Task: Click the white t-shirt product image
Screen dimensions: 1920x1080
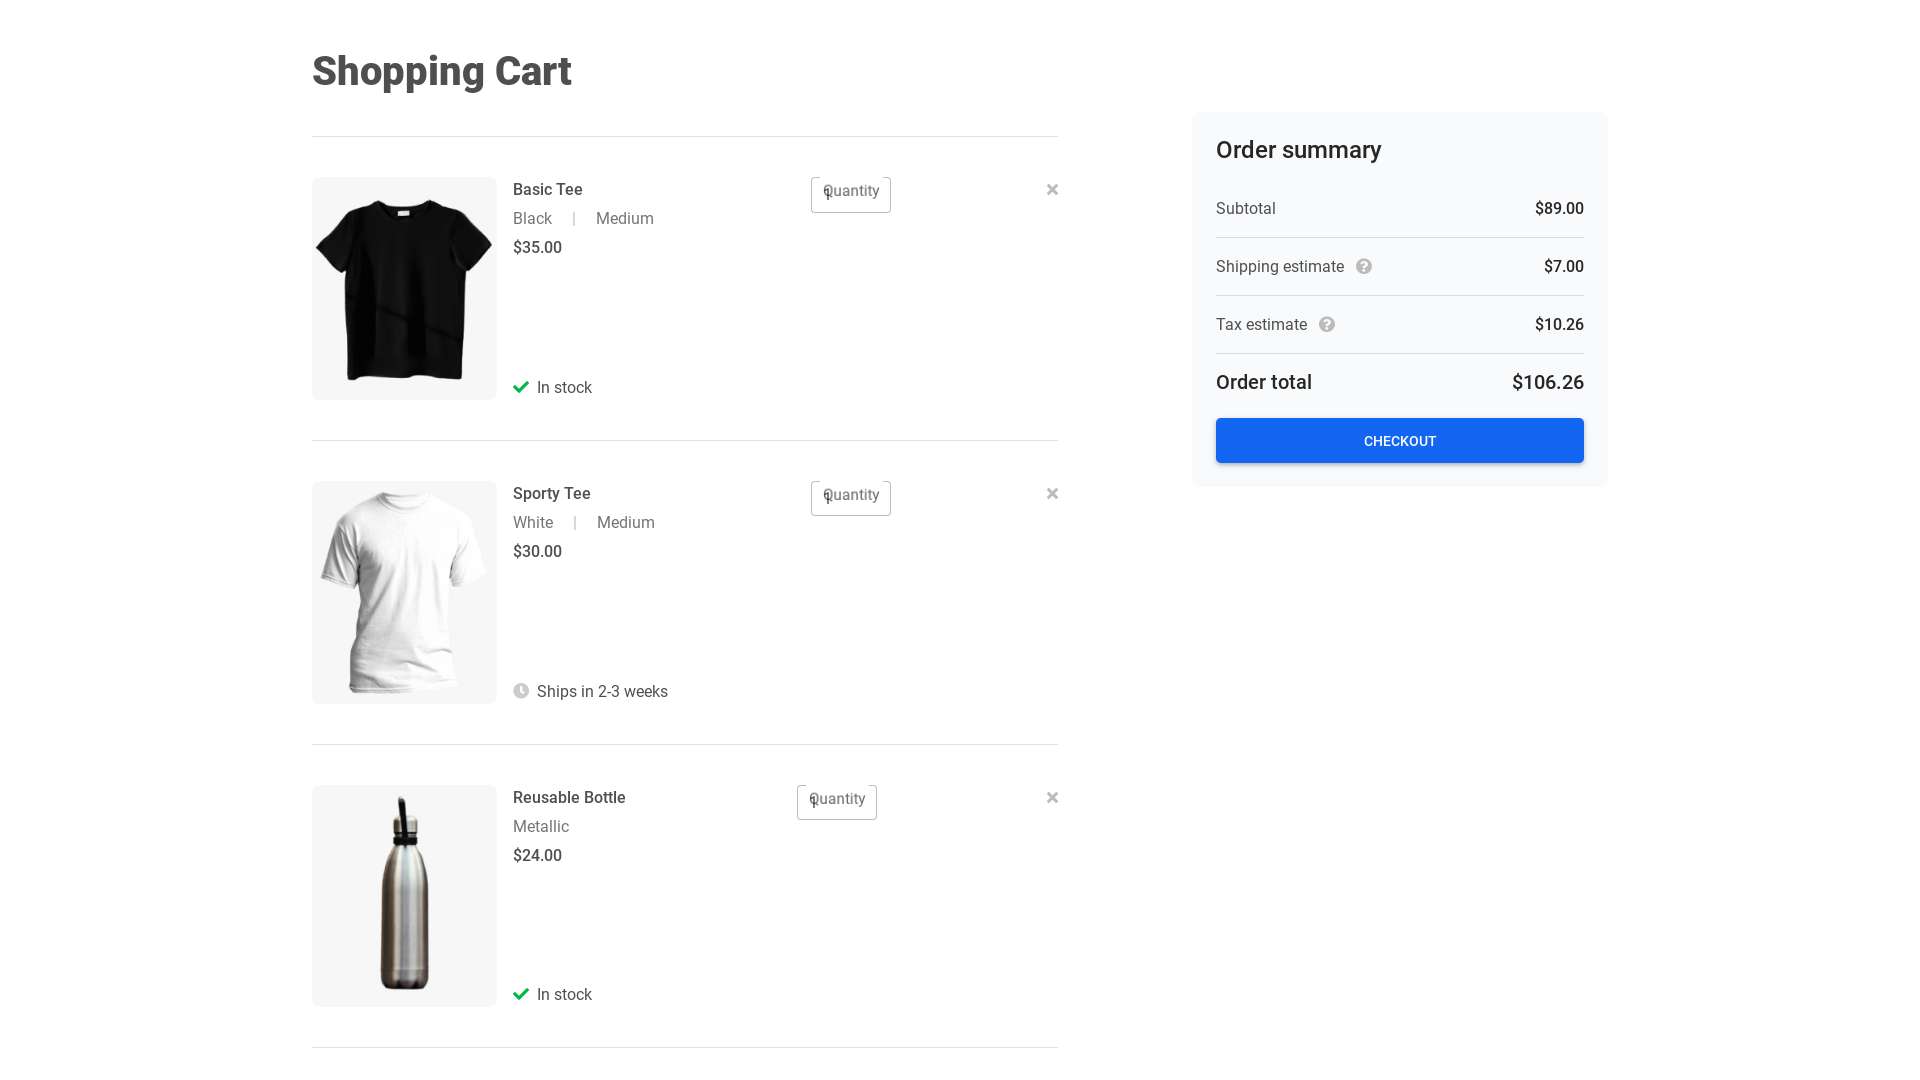Action: [x=404, y=592]
